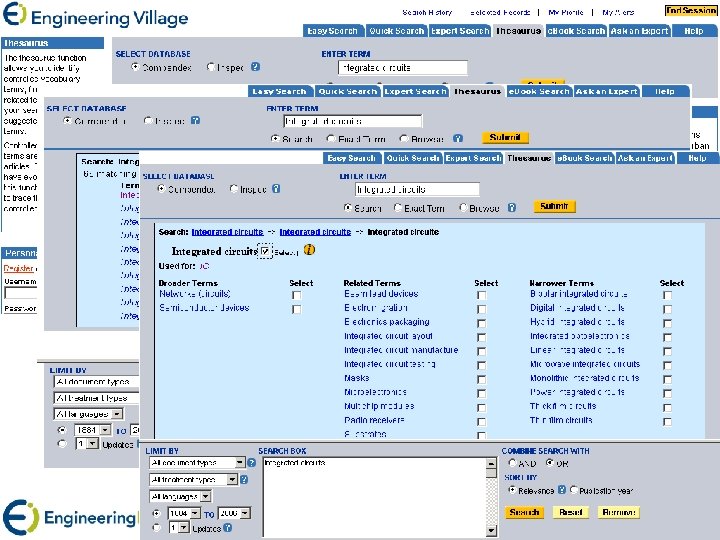720x540 pixels.
Task: Open the Updates count dropdown in front window
Action: pyautogui.click(x=179, y=528)
